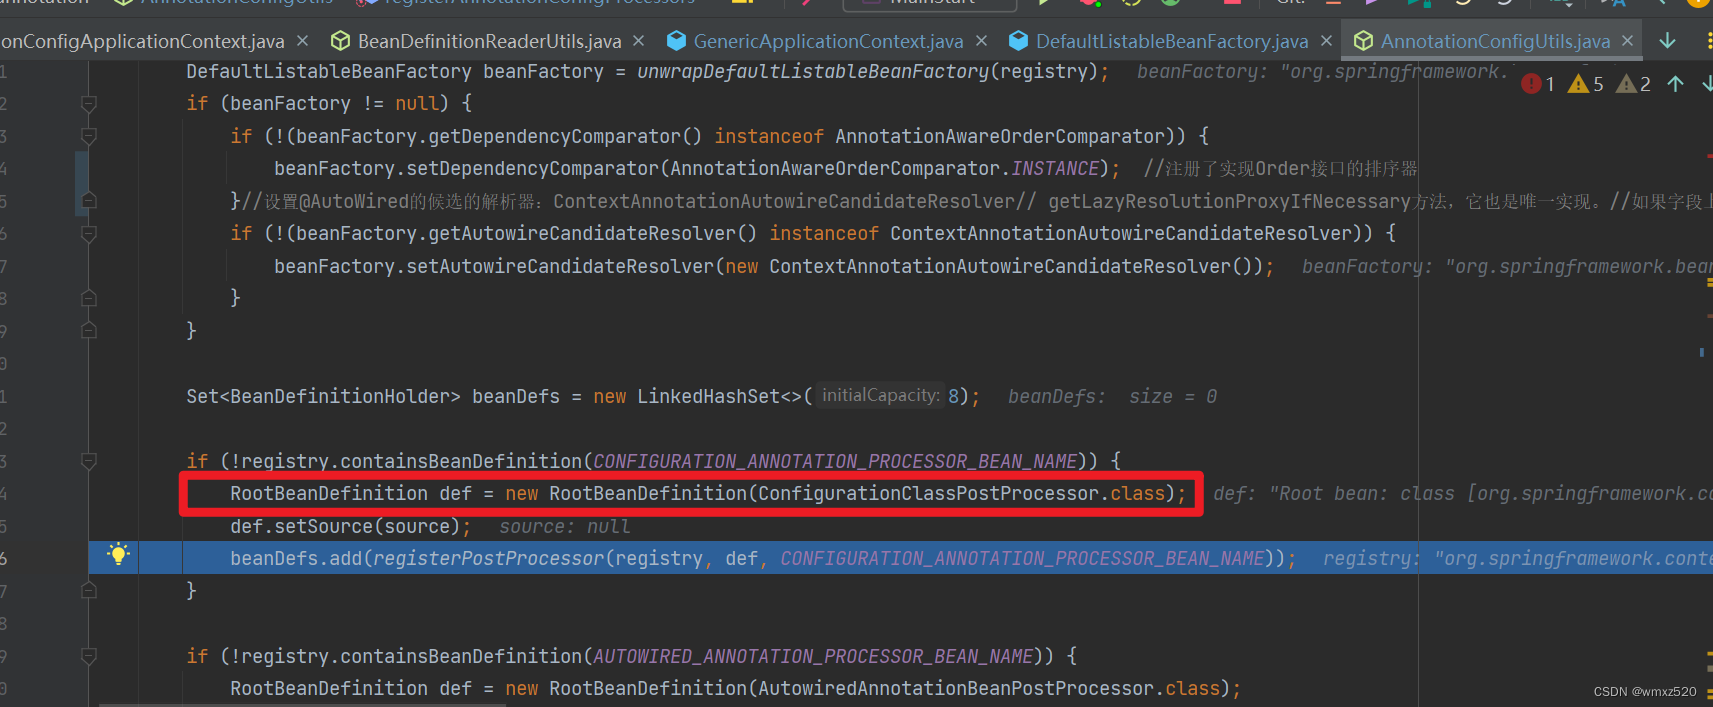The width and height of the screenshot is (1713, 707).
Task: Click class icon on GenericApplicationContext.java tab
Action: click(x=676, y=41)
